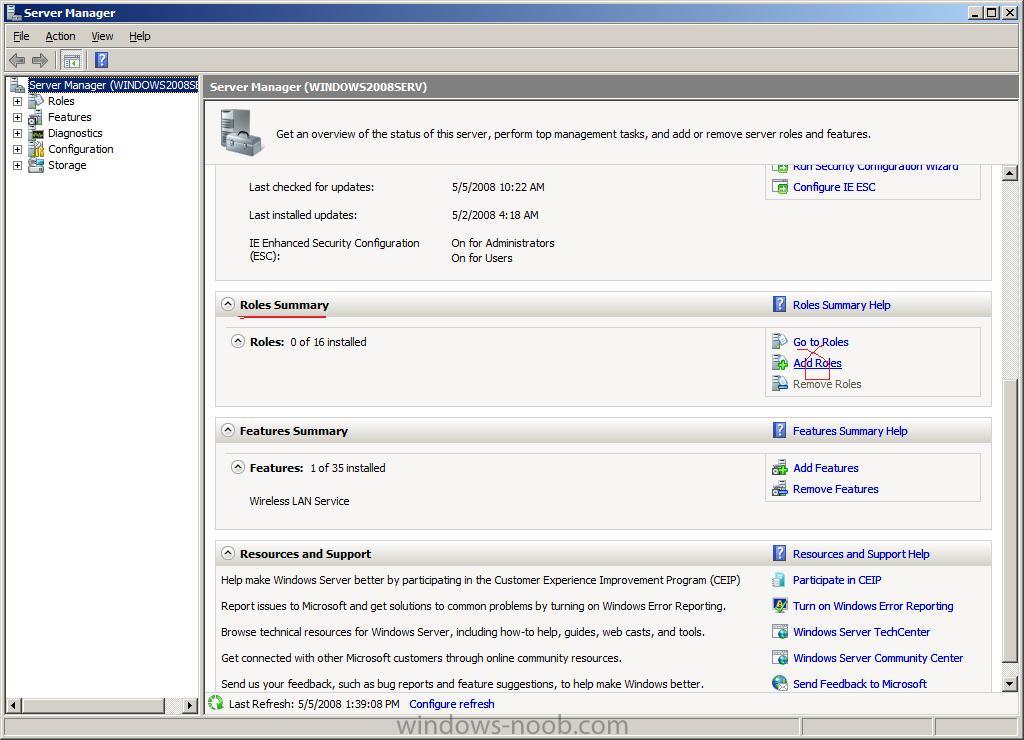Click the Windows Error Reporting icon
The image size is (1024, 740).
pos(780,605)
